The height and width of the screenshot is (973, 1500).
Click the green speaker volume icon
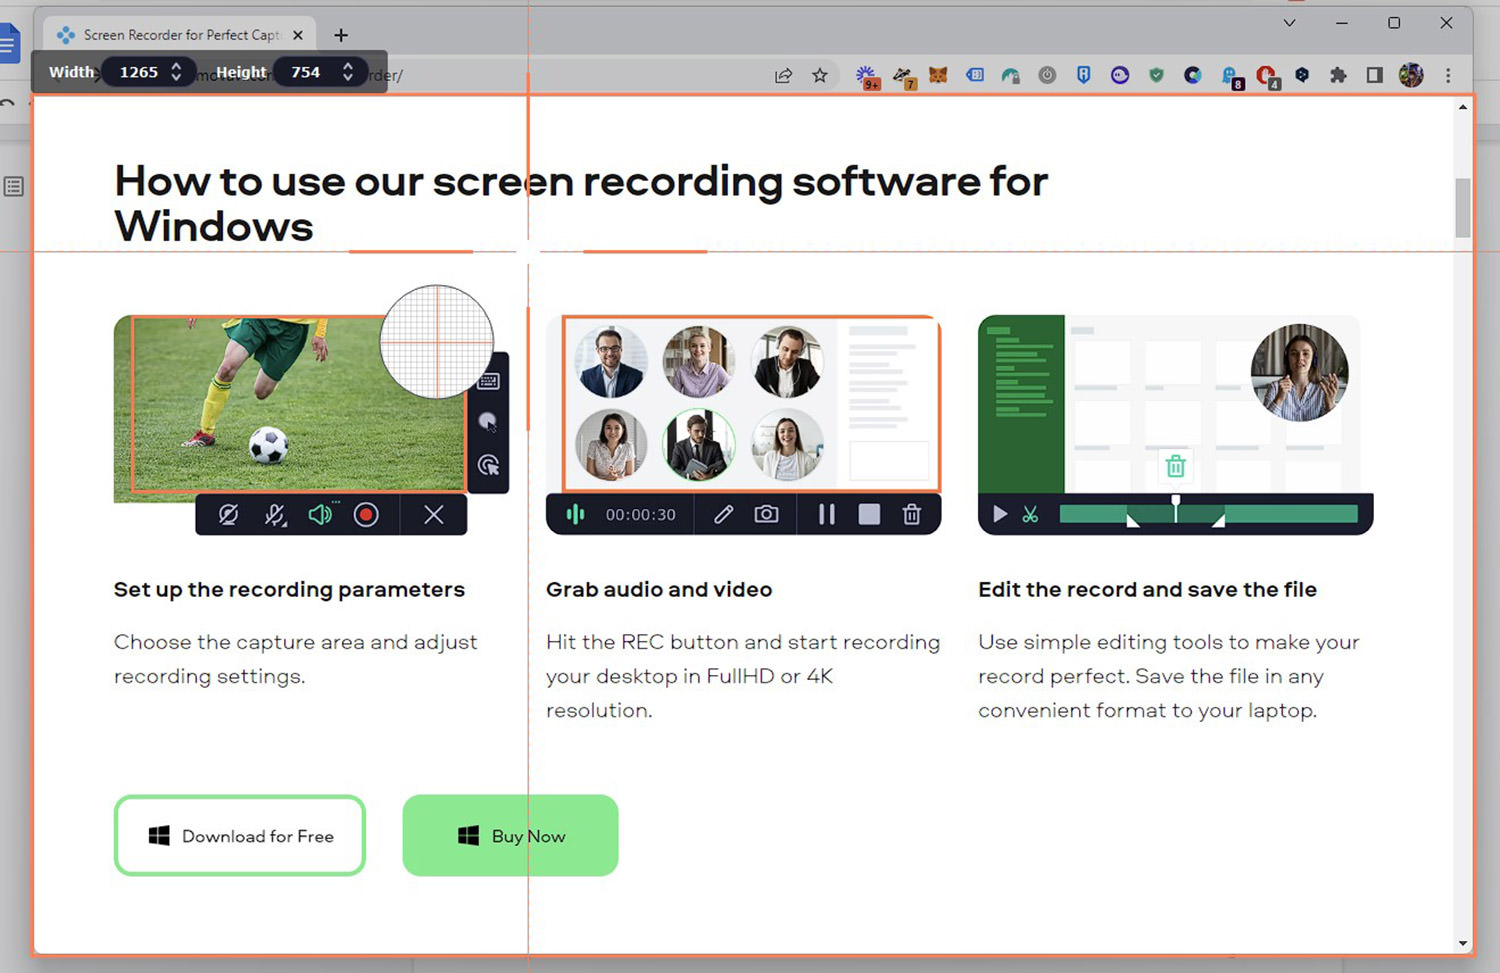321,514
